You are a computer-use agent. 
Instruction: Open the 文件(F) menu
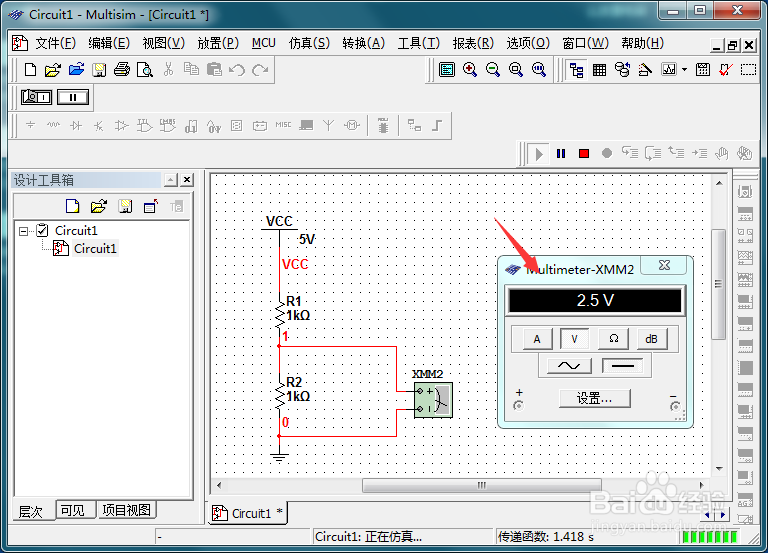(55, 44)
